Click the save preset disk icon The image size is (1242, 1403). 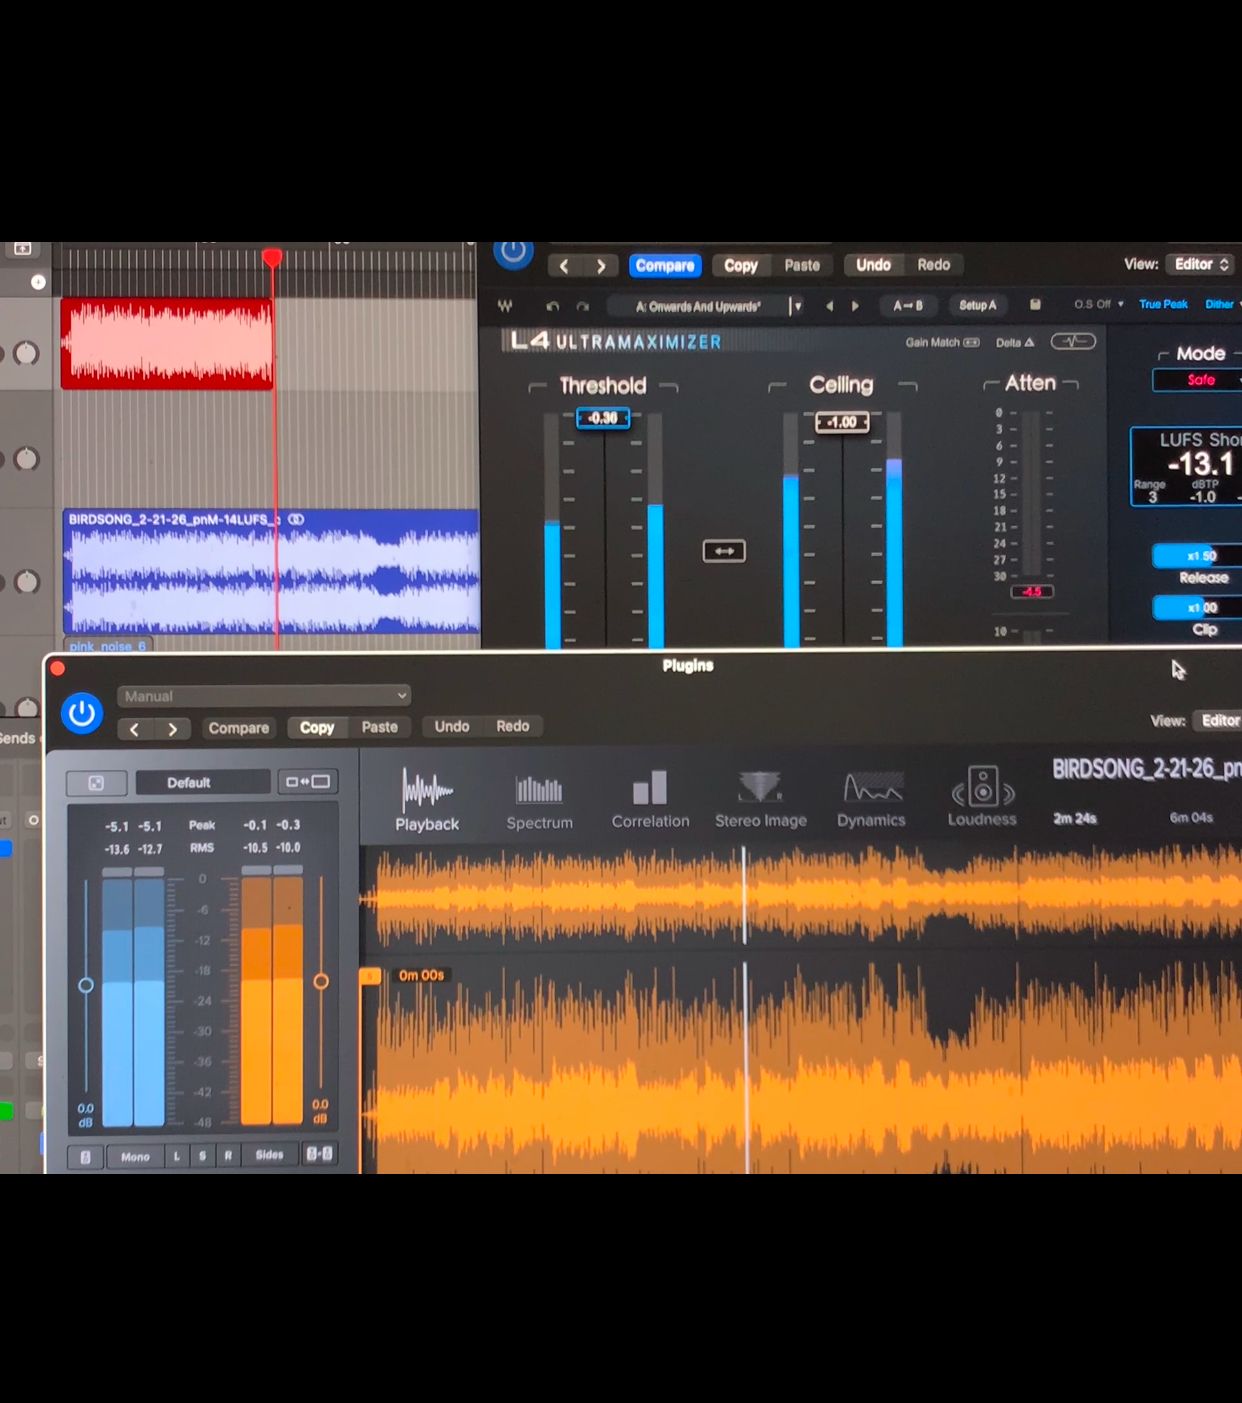click(x=1035, y=305)
